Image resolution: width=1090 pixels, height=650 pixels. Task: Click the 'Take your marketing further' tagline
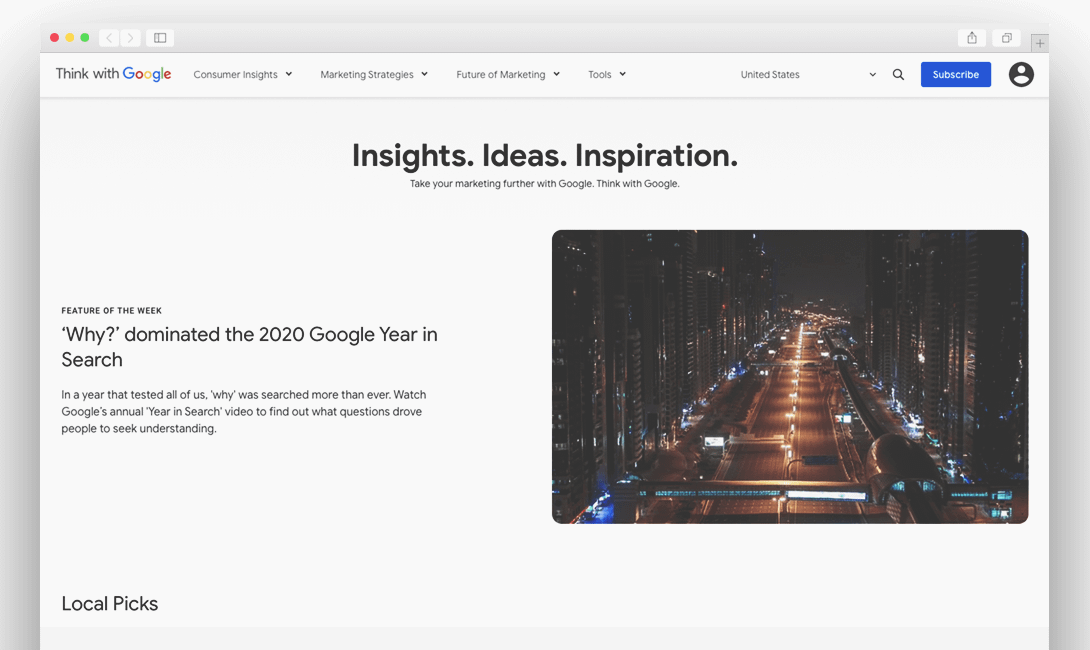[544, 184]
